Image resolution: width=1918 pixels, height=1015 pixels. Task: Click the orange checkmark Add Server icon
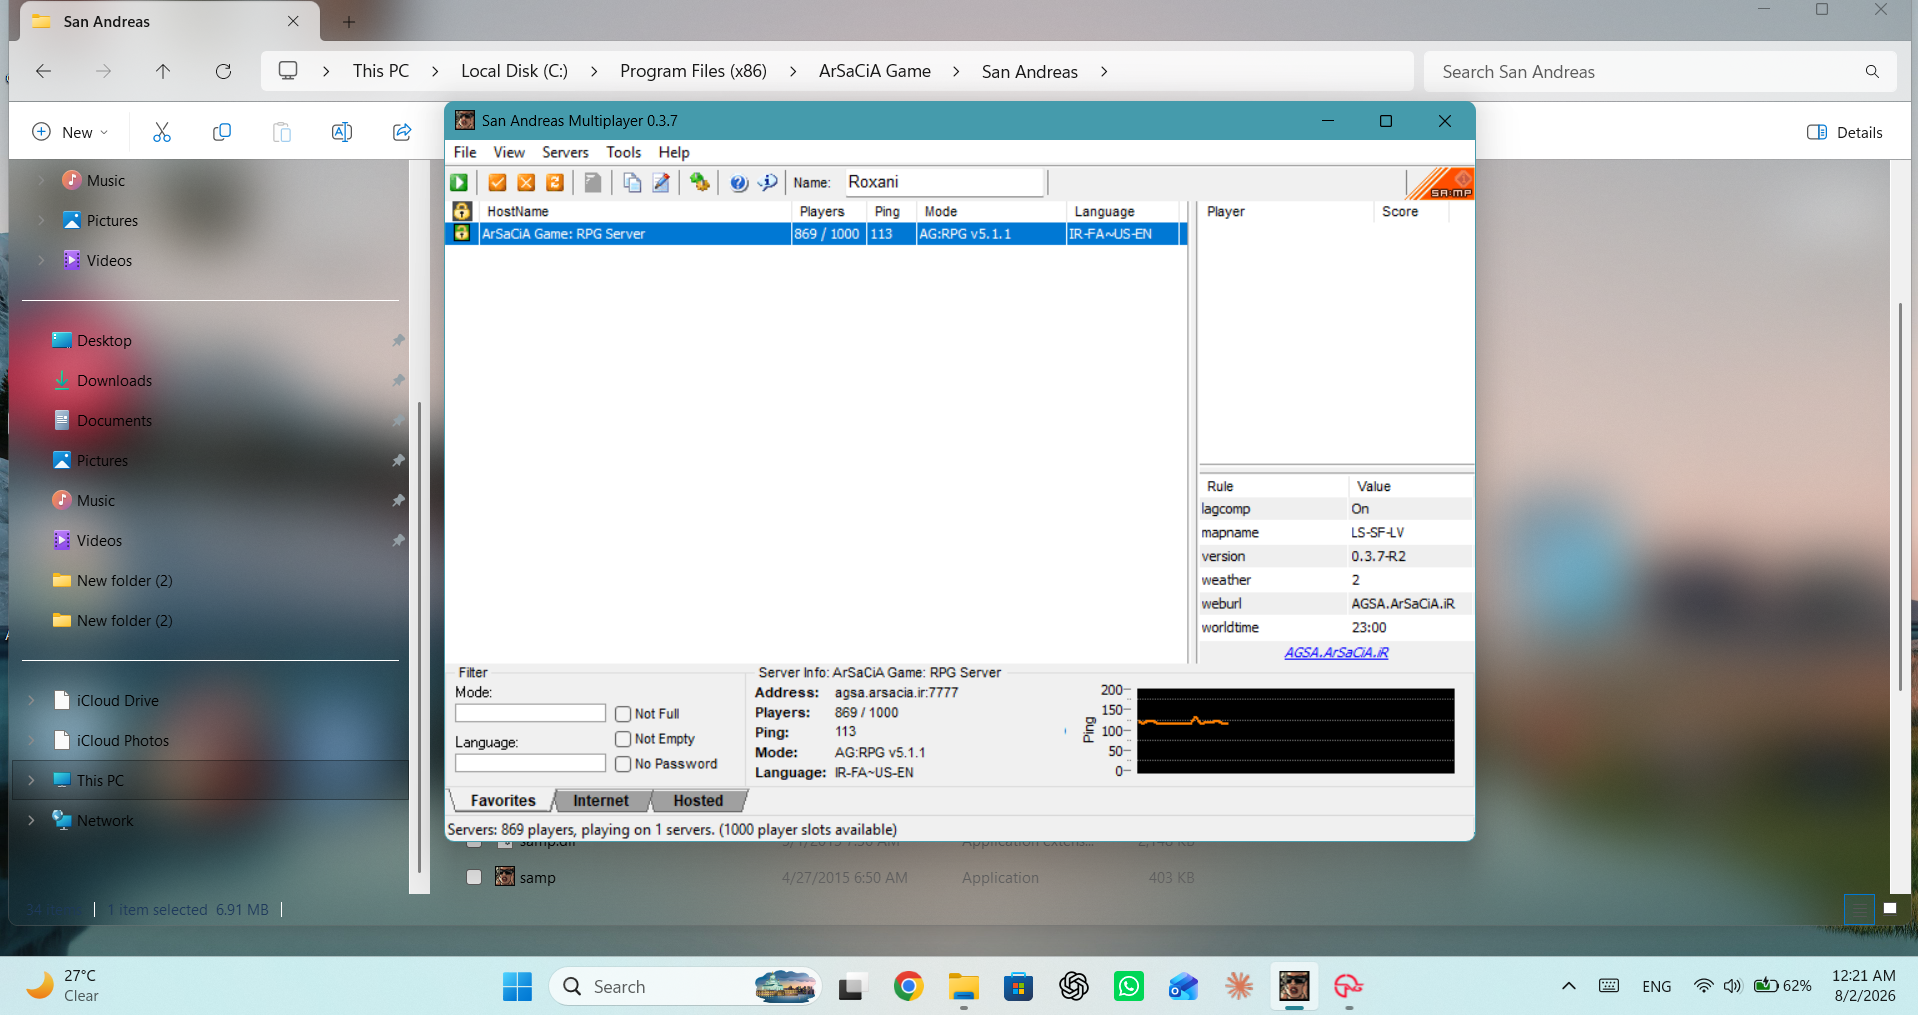point(497,182)
